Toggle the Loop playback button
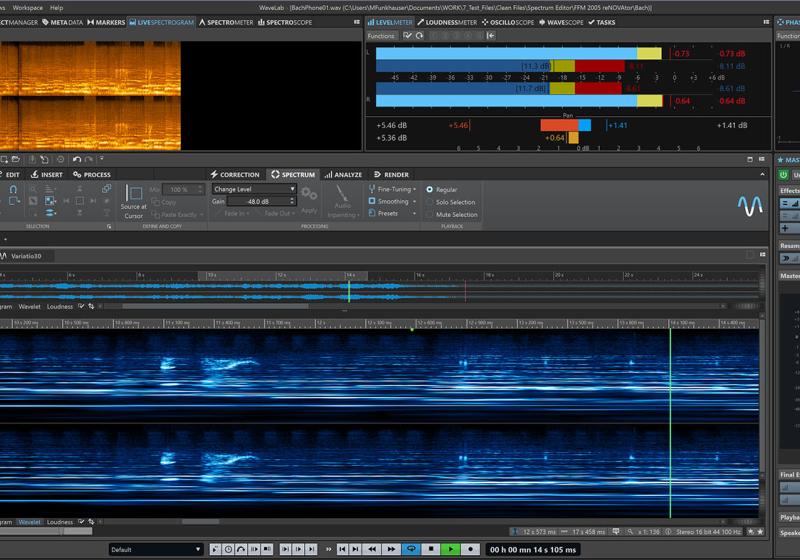Viewport: 800px width, 560px height. (409, 549)
